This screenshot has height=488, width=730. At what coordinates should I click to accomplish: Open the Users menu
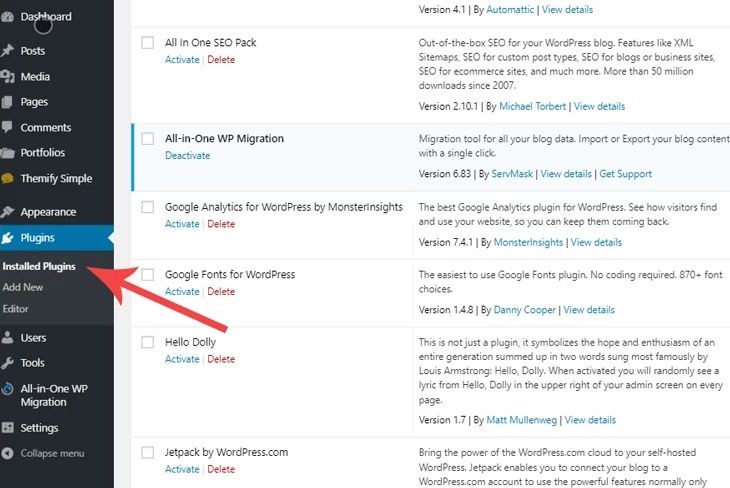(33, 338)
